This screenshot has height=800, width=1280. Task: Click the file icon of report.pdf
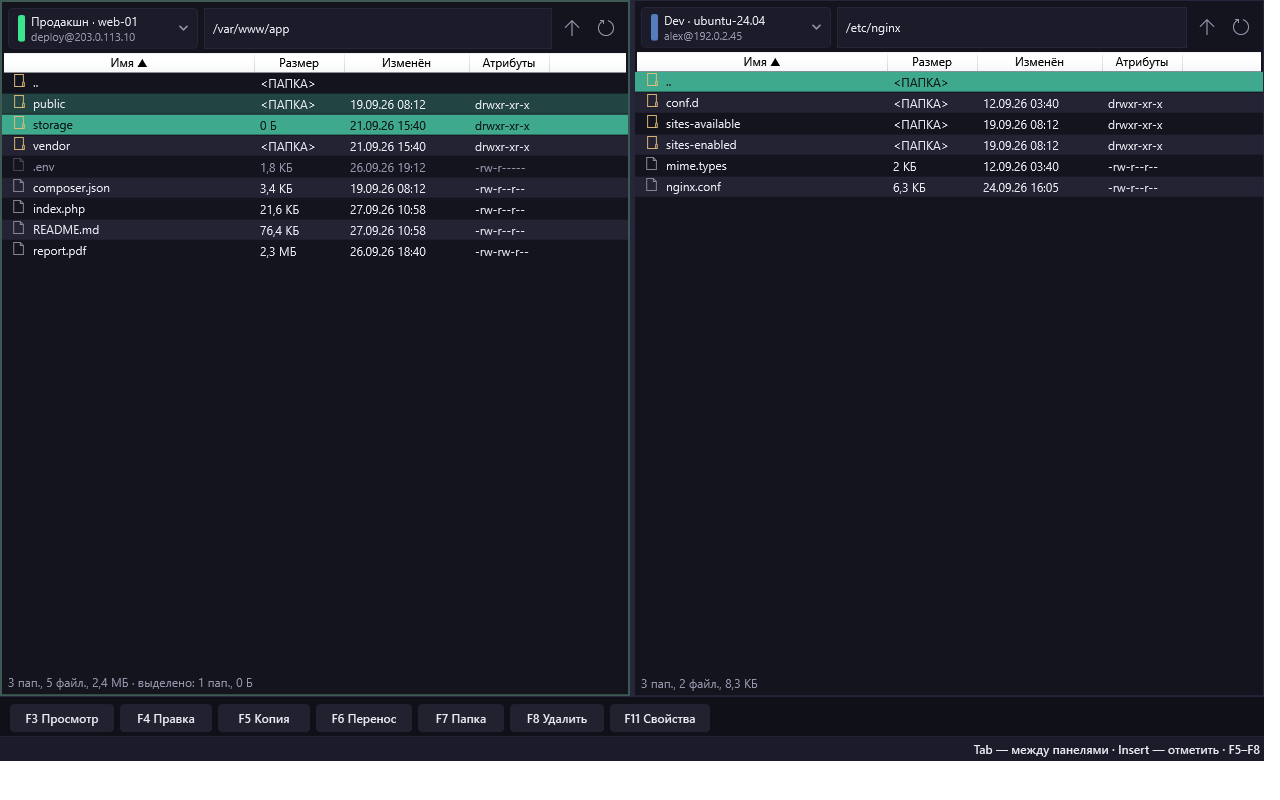coord(19,250)
